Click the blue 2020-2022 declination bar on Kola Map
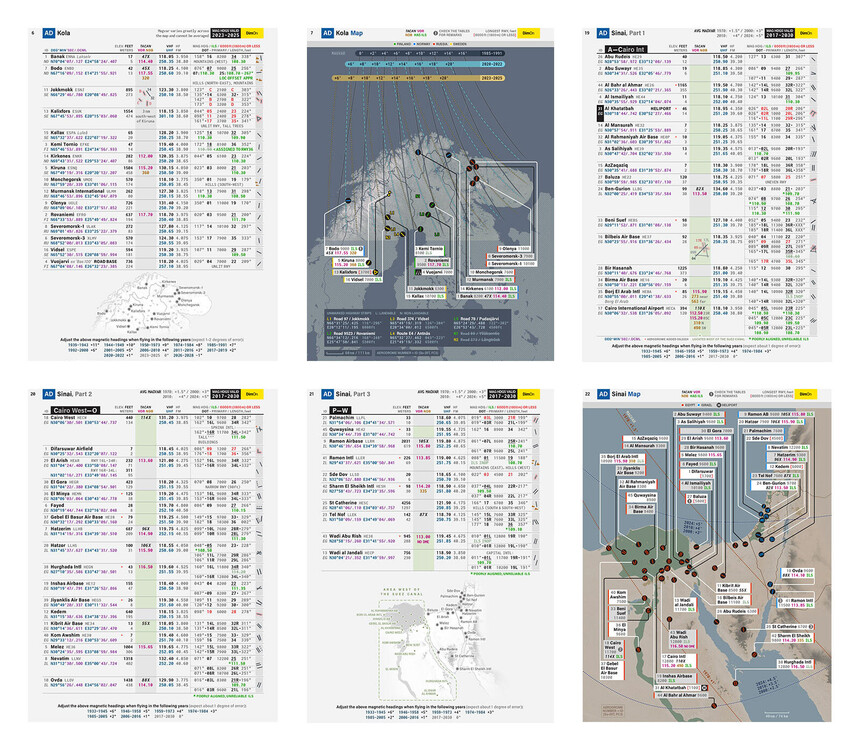 (425, 64)
